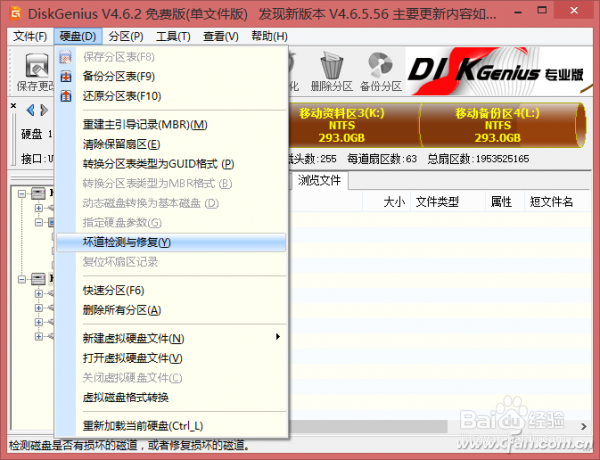The height and width of the screenshot is (460, 600).
Task: Select 快速分区(F6) menu item
Action: click(171, 290)
